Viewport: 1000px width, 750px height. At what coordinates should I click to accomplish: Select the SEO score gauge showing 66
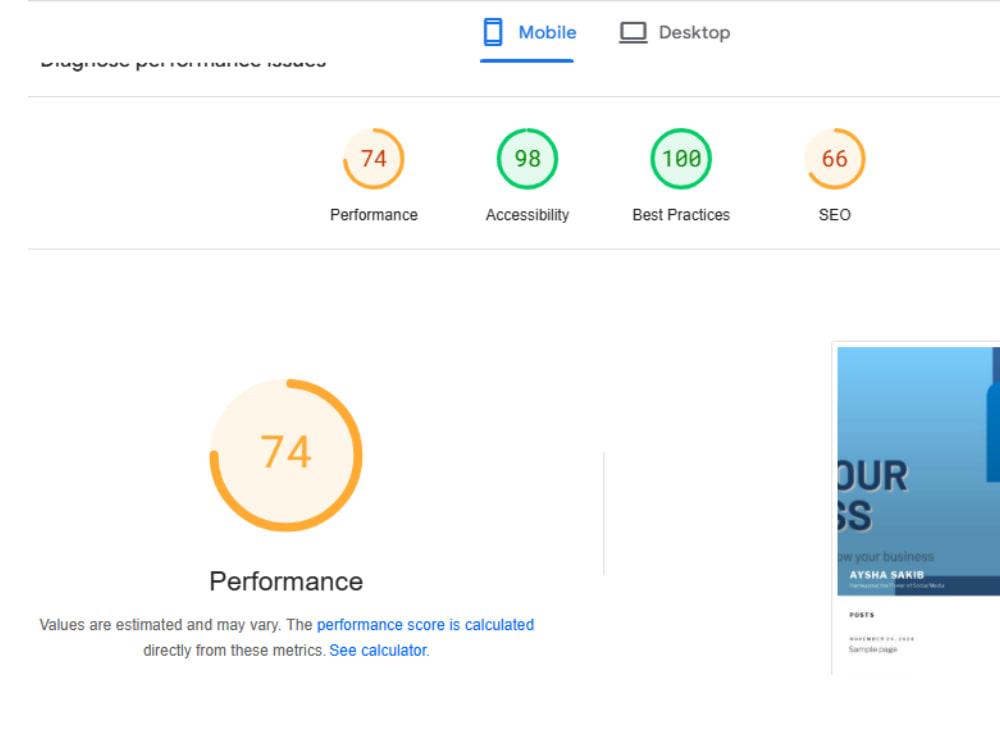(835, 159)
